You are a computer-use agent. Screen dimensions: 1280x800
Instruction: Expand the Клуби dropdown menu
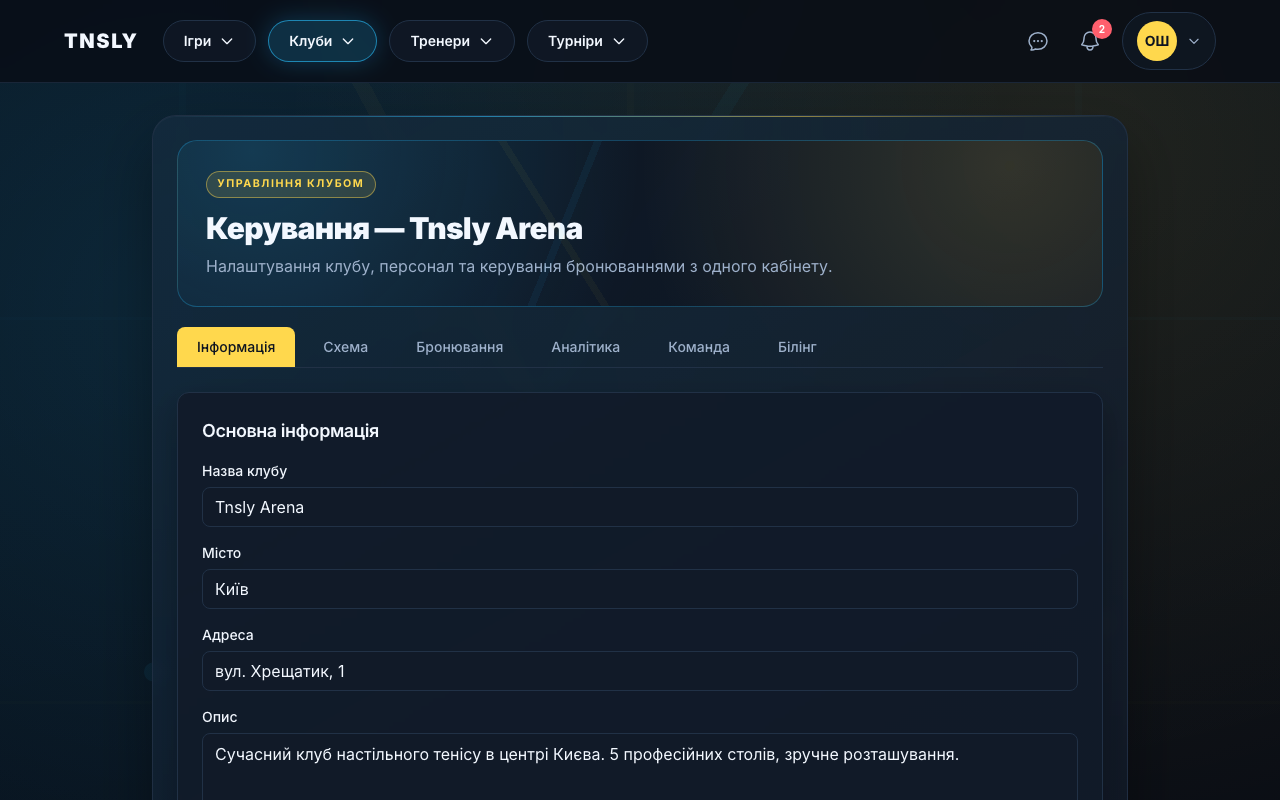click(x=322, y=41)
